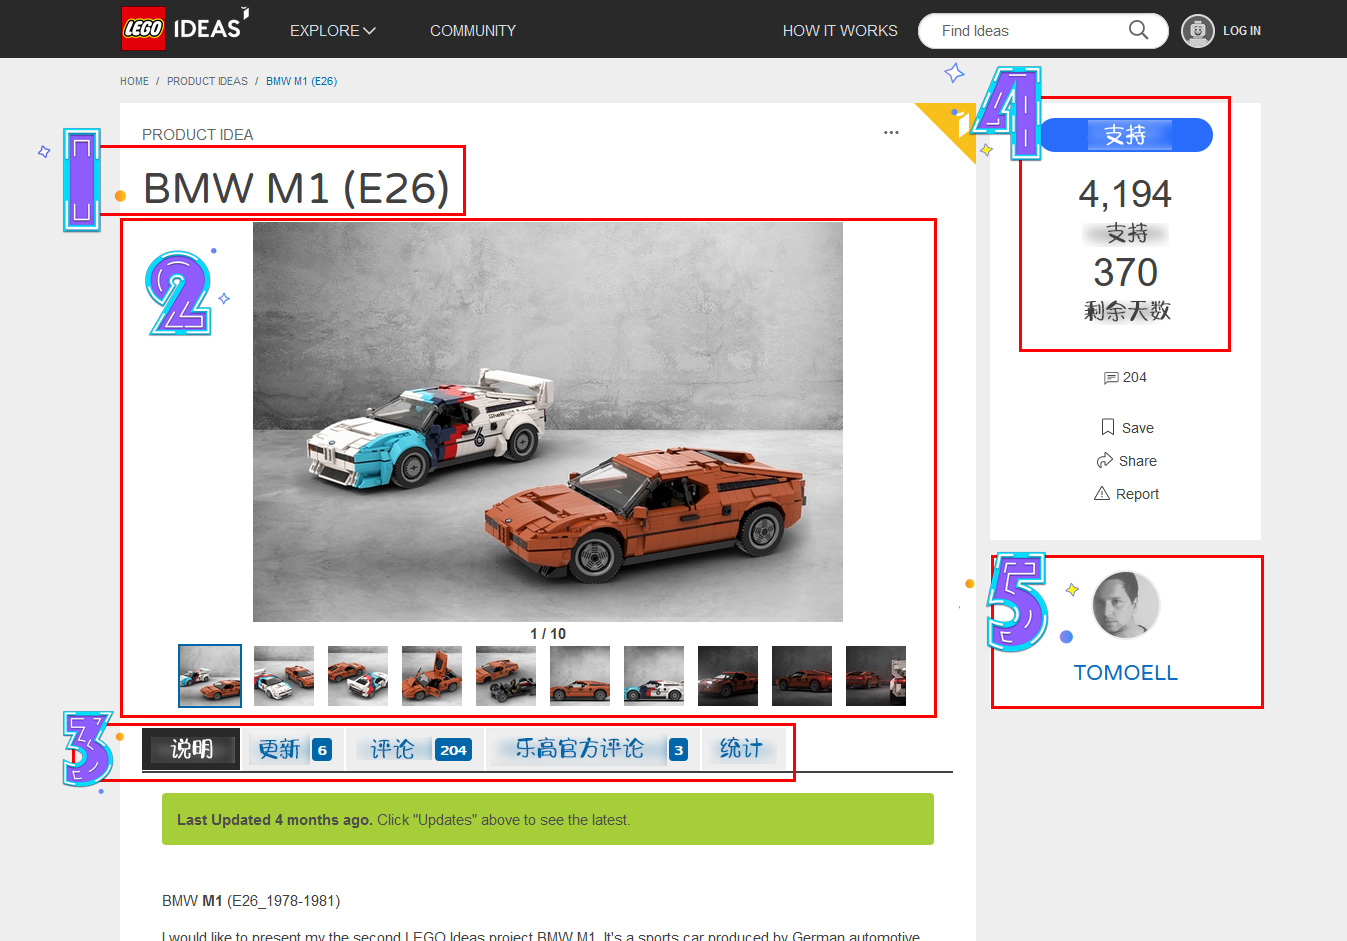Click the 1 / 10 image counter
The image size is (1347, 941).
[548, 634]
